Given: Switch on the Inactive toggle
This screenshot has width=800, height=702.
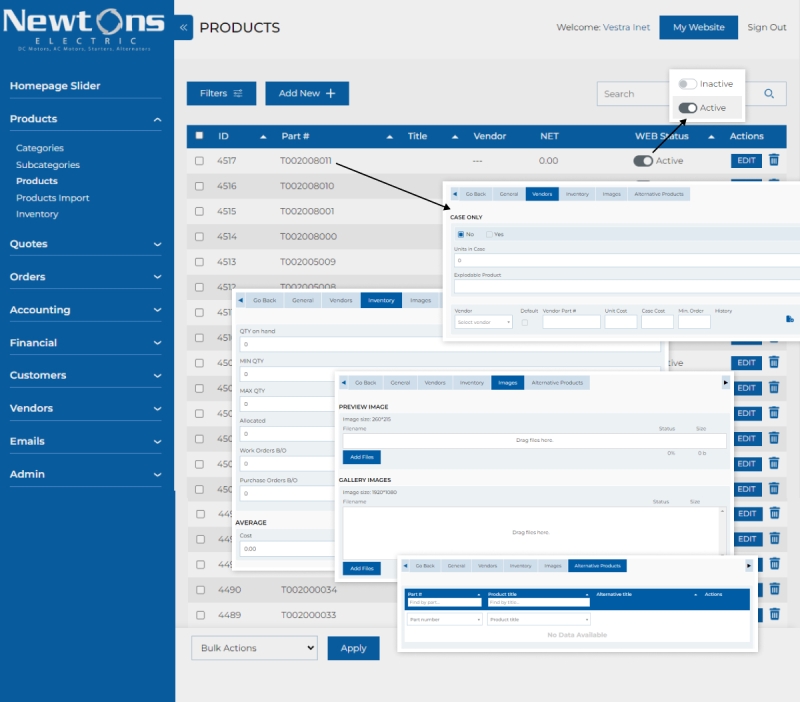Looking at the screenshot, I should click(687, 84).
